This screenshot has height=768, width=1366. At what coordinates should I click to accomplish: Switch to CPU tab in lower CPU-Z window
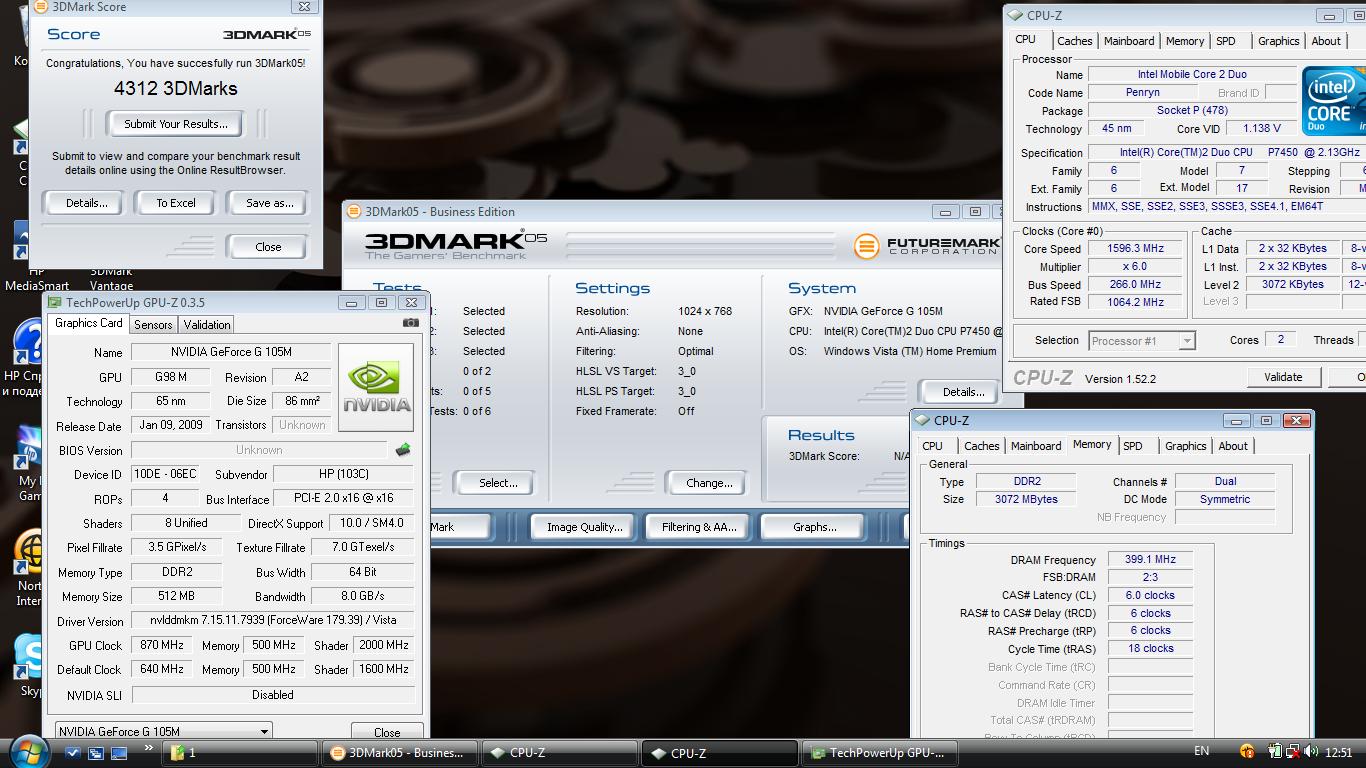point(932,446)
